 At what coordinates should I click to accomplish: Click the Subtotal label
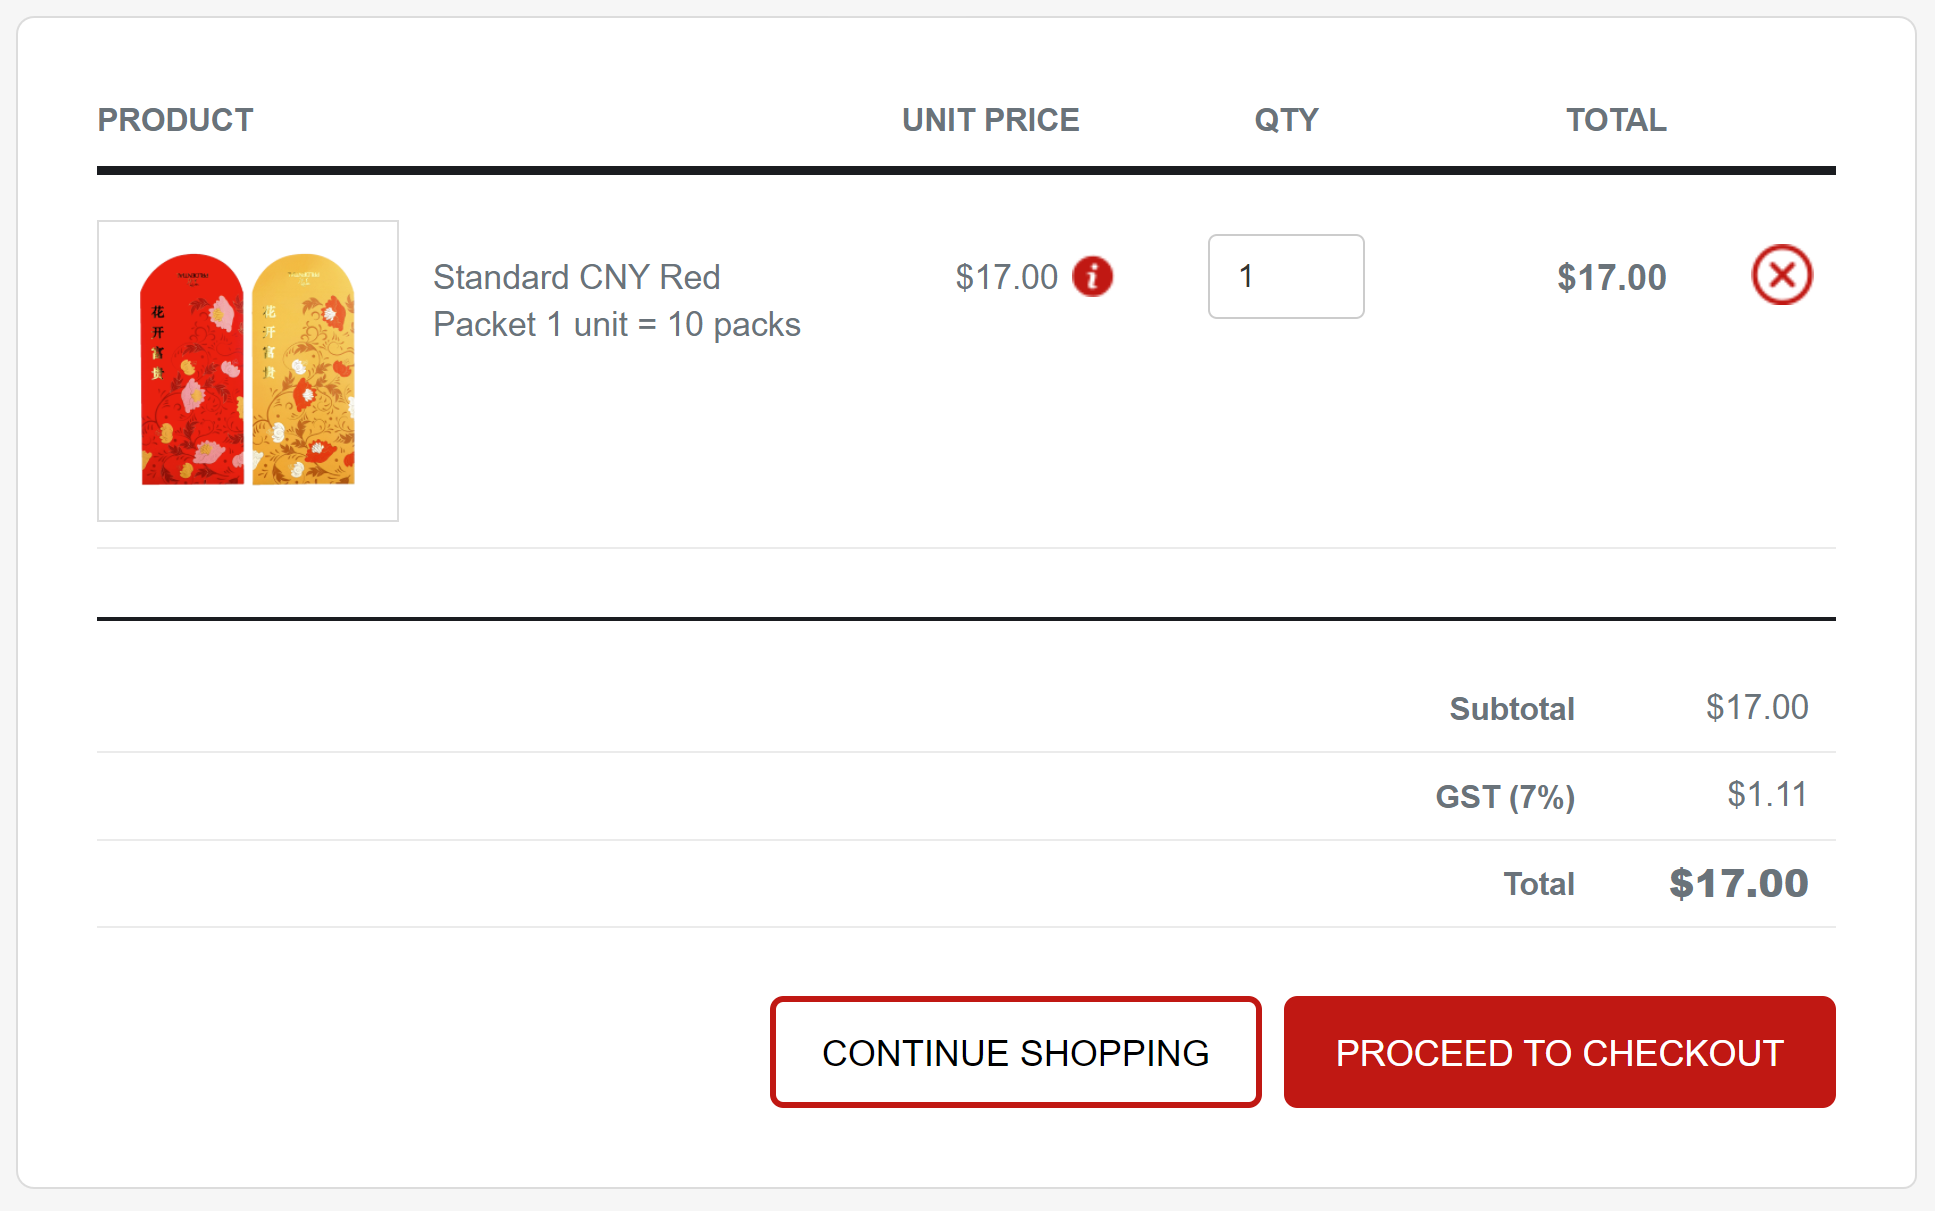click(1511, 708)
